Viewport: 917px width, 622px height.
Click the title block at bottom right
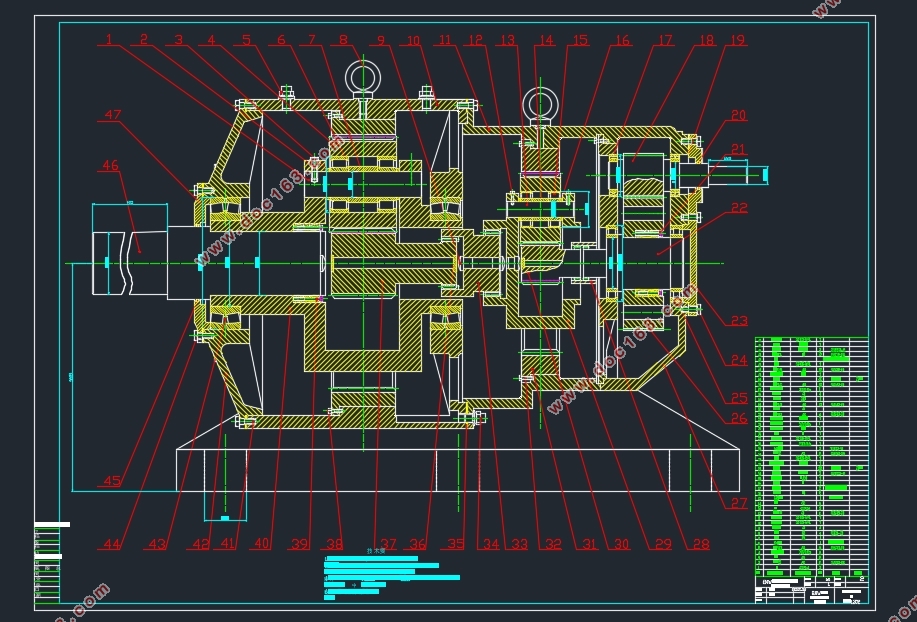[x=811, y=589]
